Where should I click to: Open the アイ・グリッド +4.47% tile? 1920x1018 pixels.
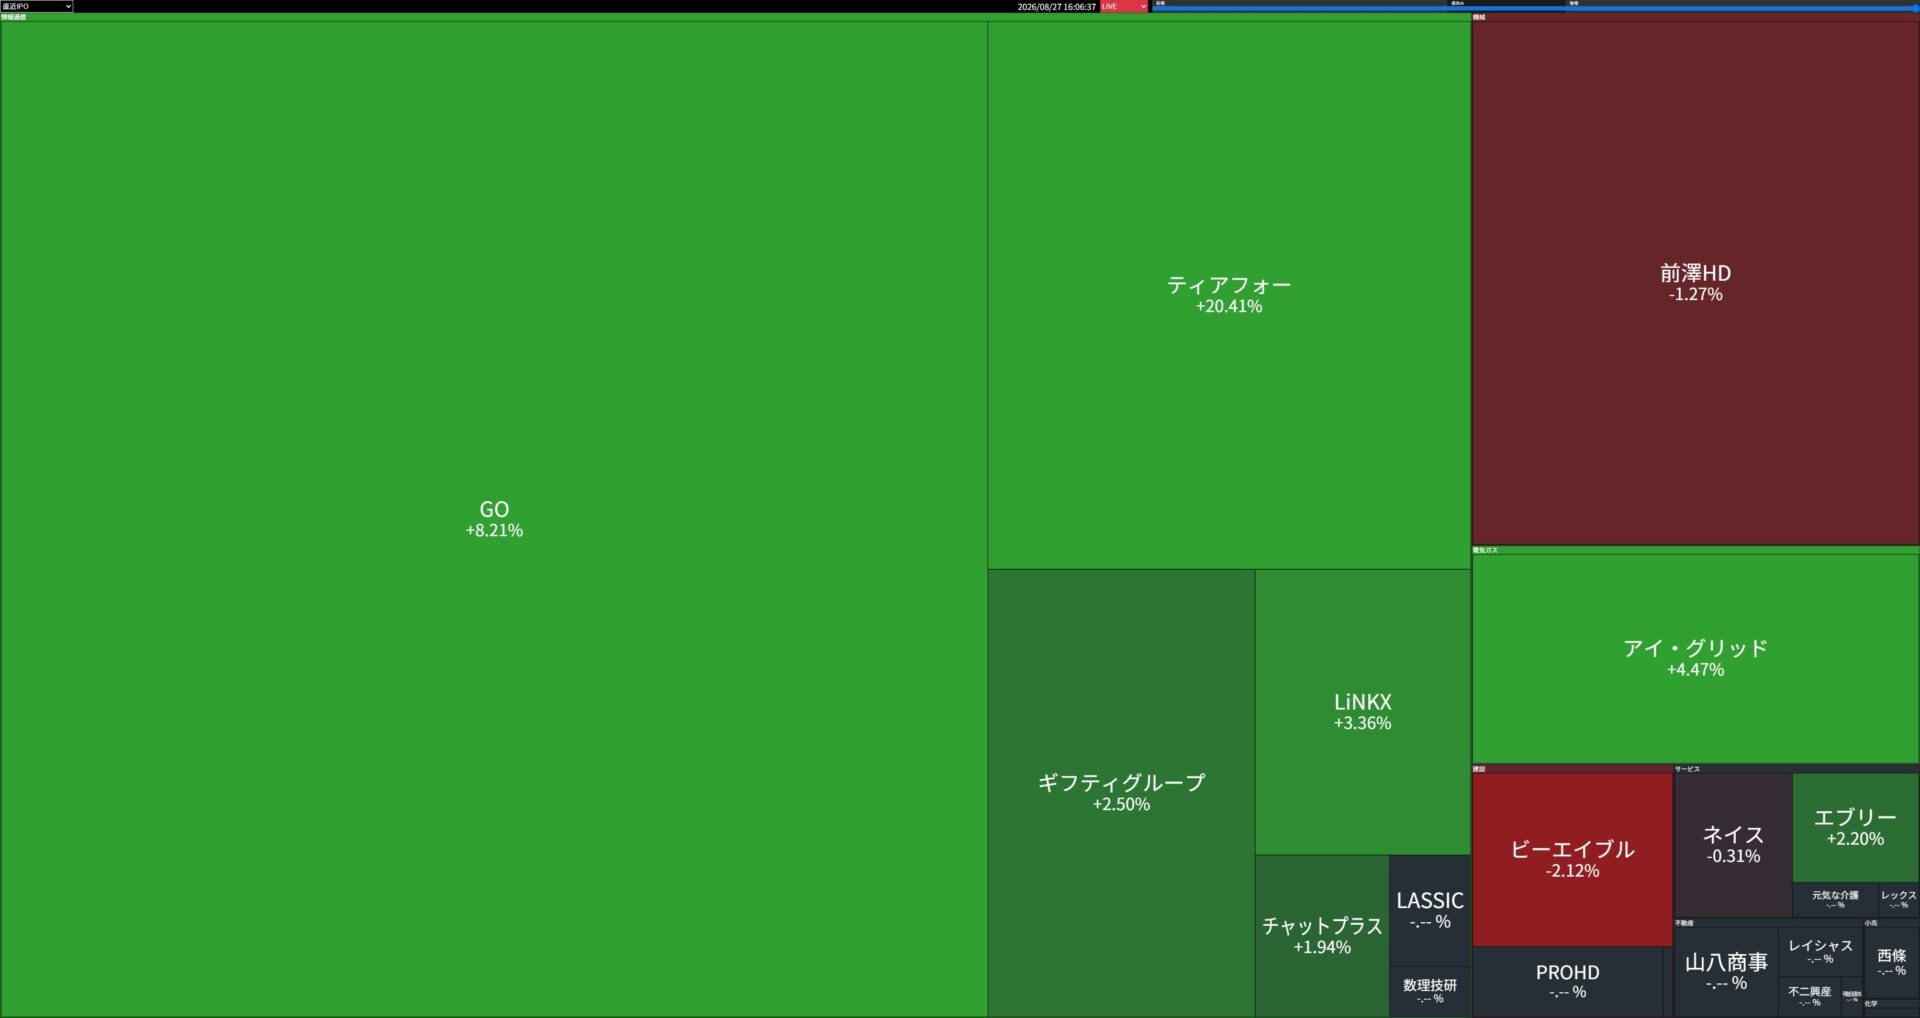click(x=1695, y=658)
